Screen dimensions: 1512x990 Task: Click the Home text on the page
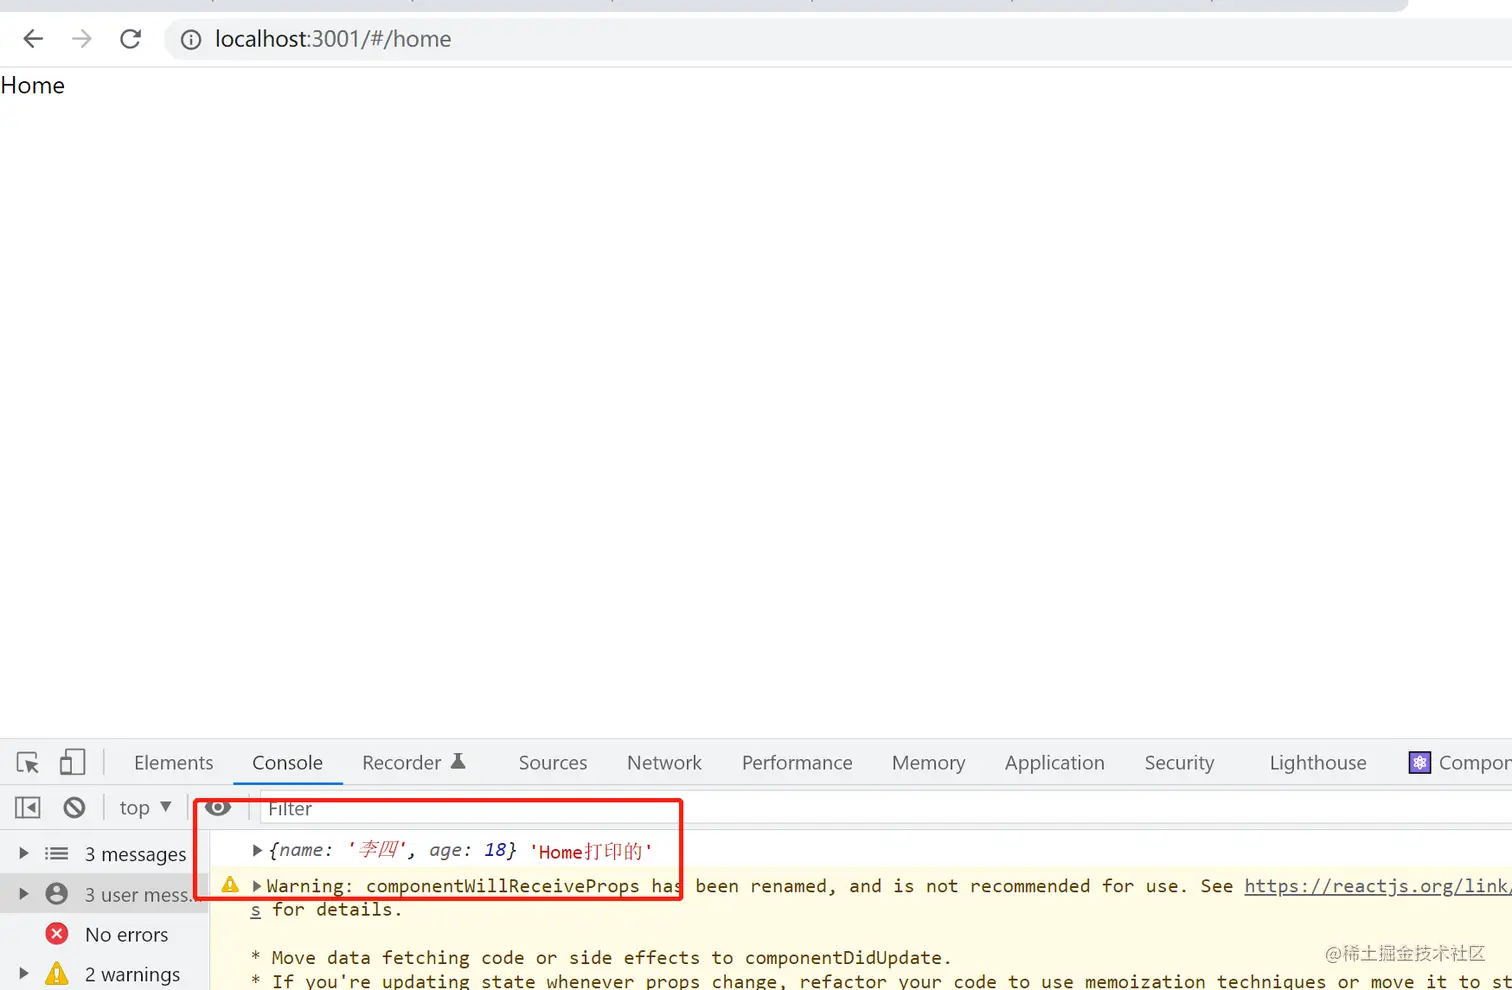point(33,86)
